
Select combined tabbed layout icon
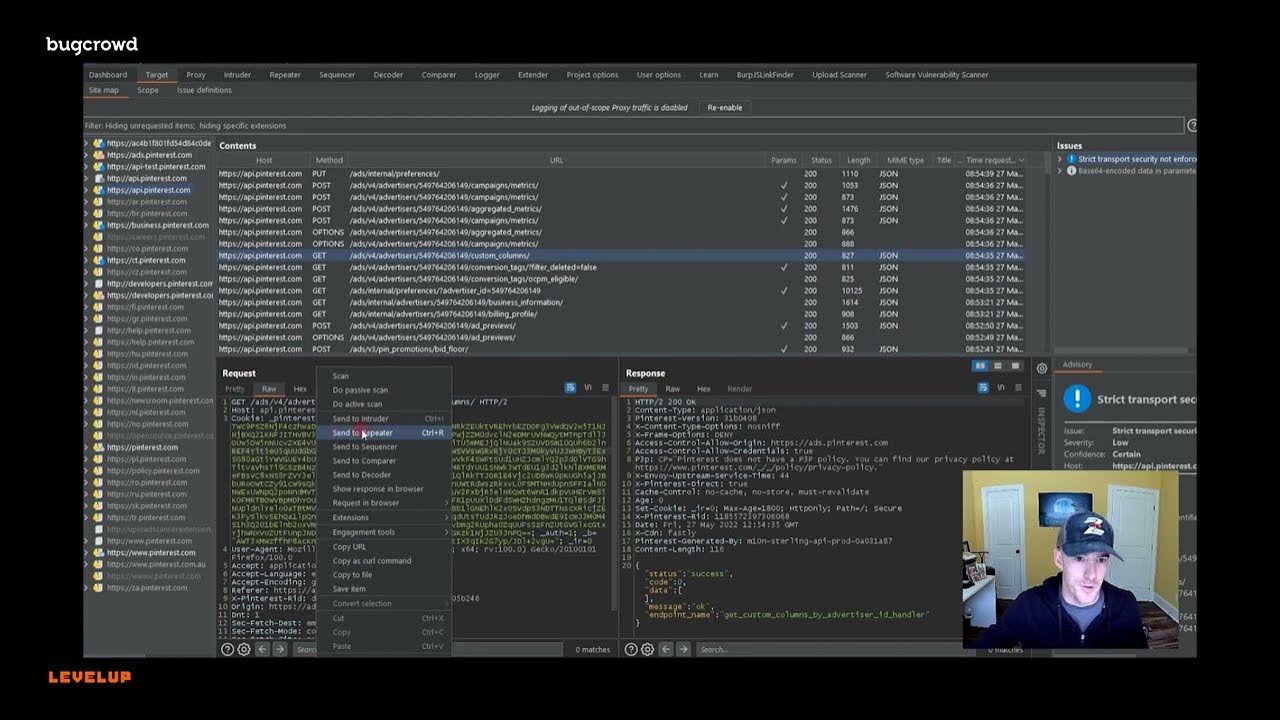tap(1015, 367)
